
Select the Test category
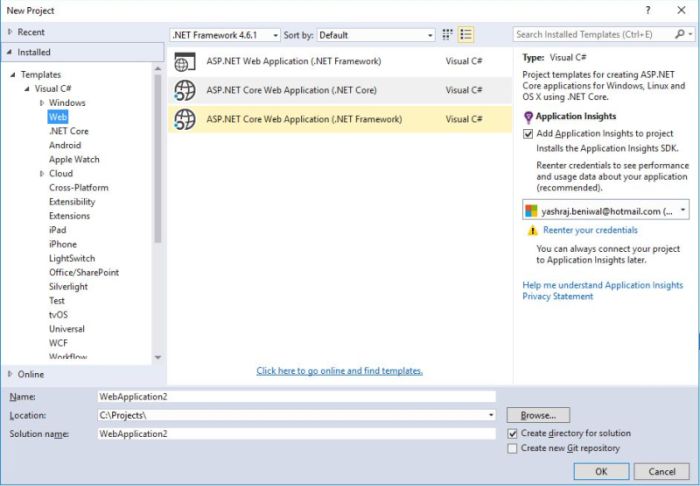tap(57, 301)
